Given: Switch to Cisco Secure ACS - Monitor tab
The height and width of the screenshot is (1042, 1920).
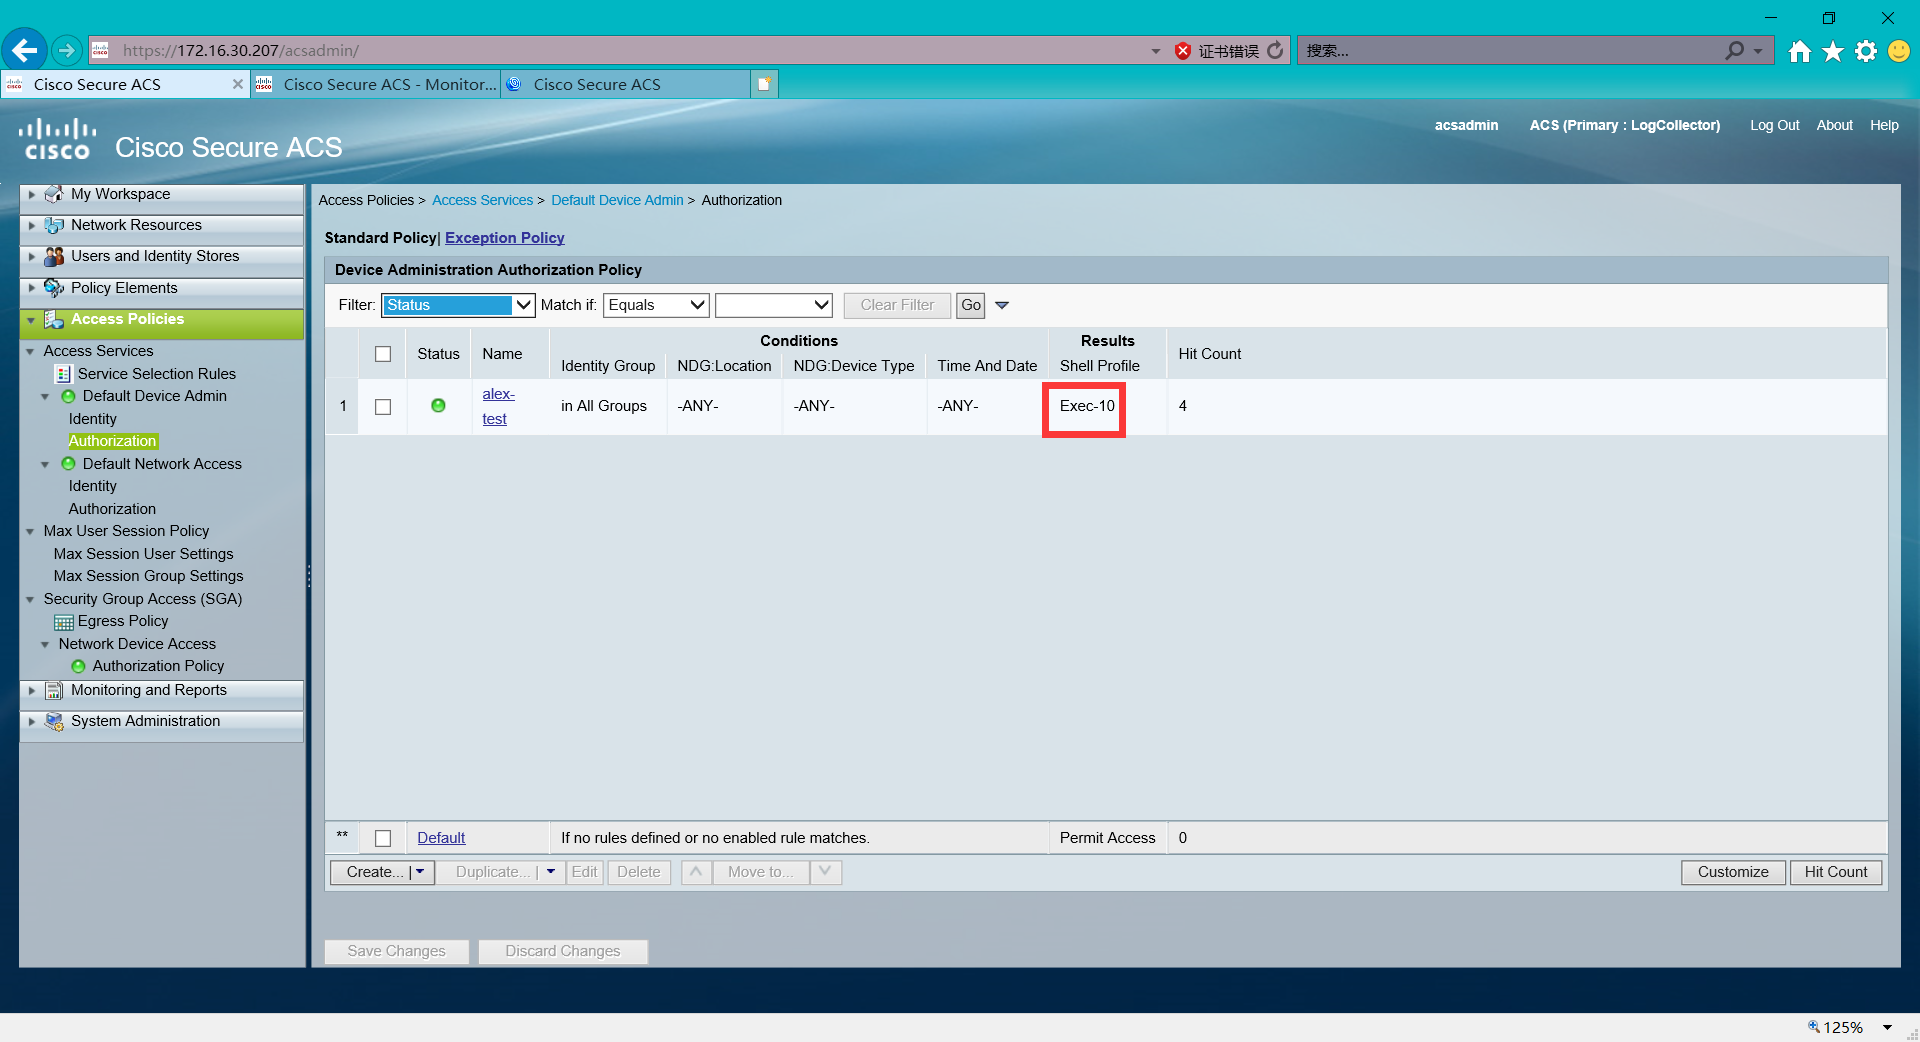Looking at the screenshot, I should [x=376, y=84].
